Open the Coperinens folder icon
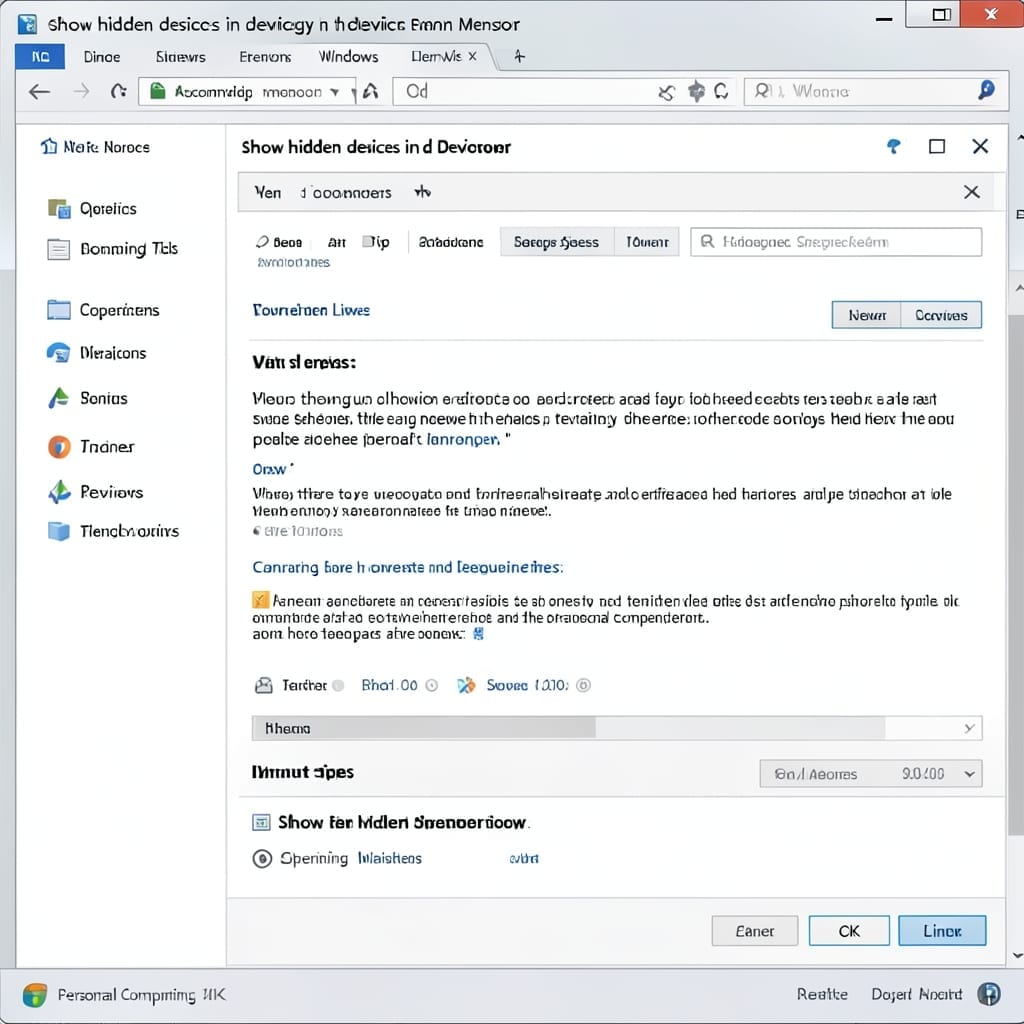 click(59, 310)
